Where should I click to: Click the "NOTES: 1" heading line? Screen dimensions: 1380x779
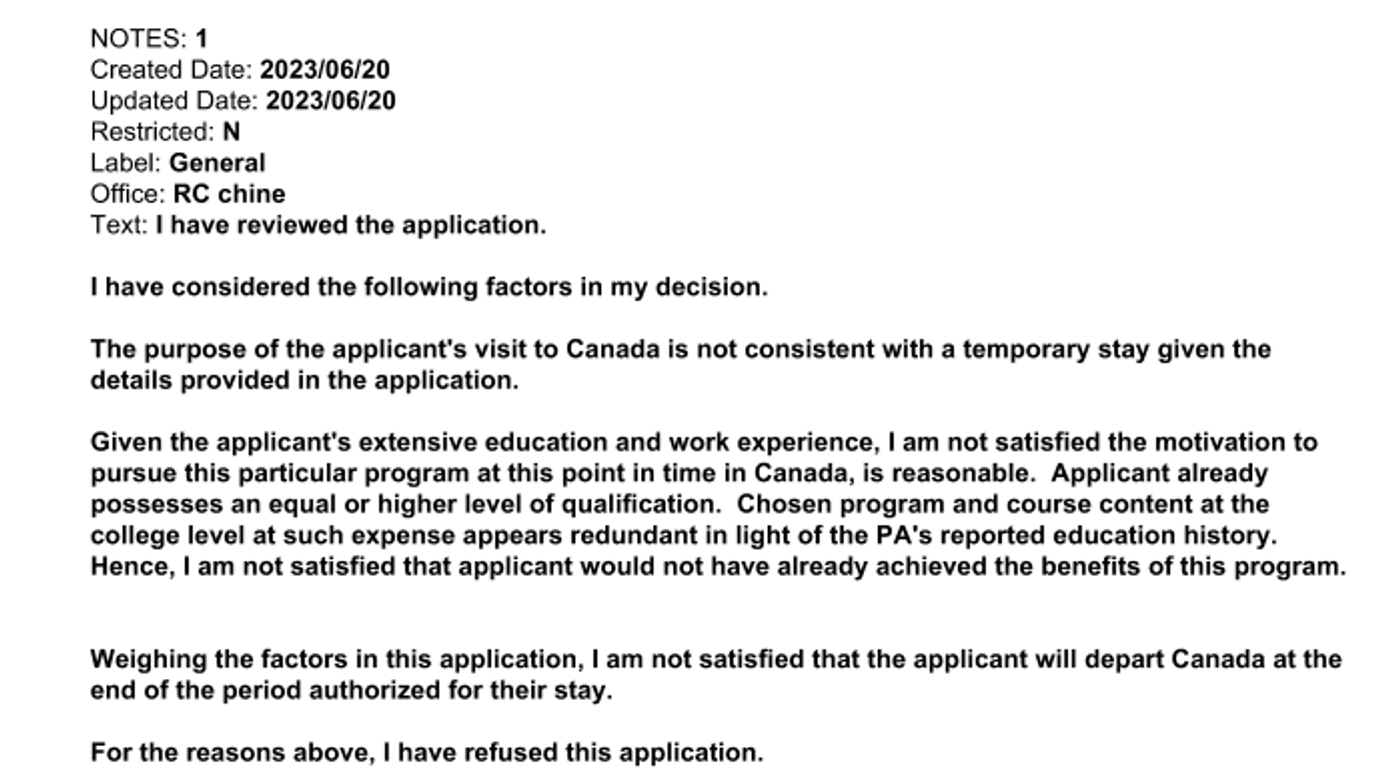coord(149,39)
